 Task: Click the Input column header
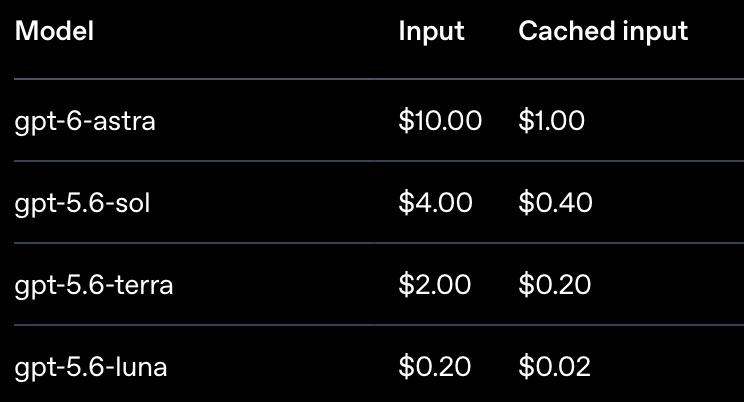tap(431, 32)
